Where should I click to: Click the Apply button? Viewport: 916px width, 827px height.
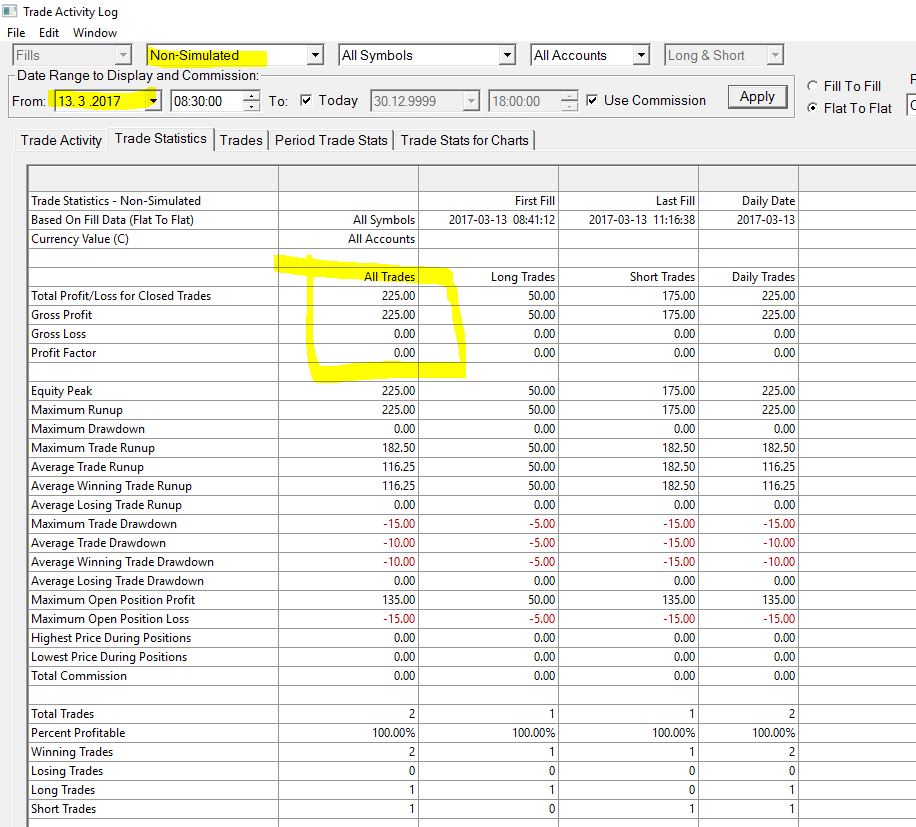[757, 96]
